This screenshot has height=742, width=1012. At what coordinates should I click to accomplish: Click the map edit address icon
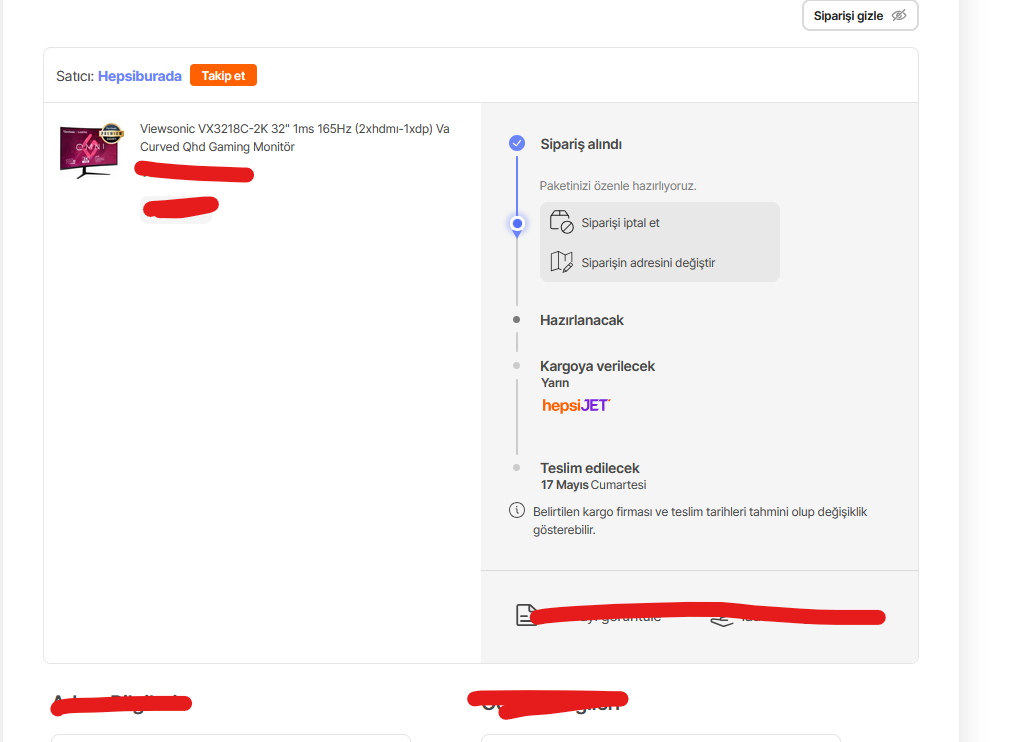pos(561,262)
